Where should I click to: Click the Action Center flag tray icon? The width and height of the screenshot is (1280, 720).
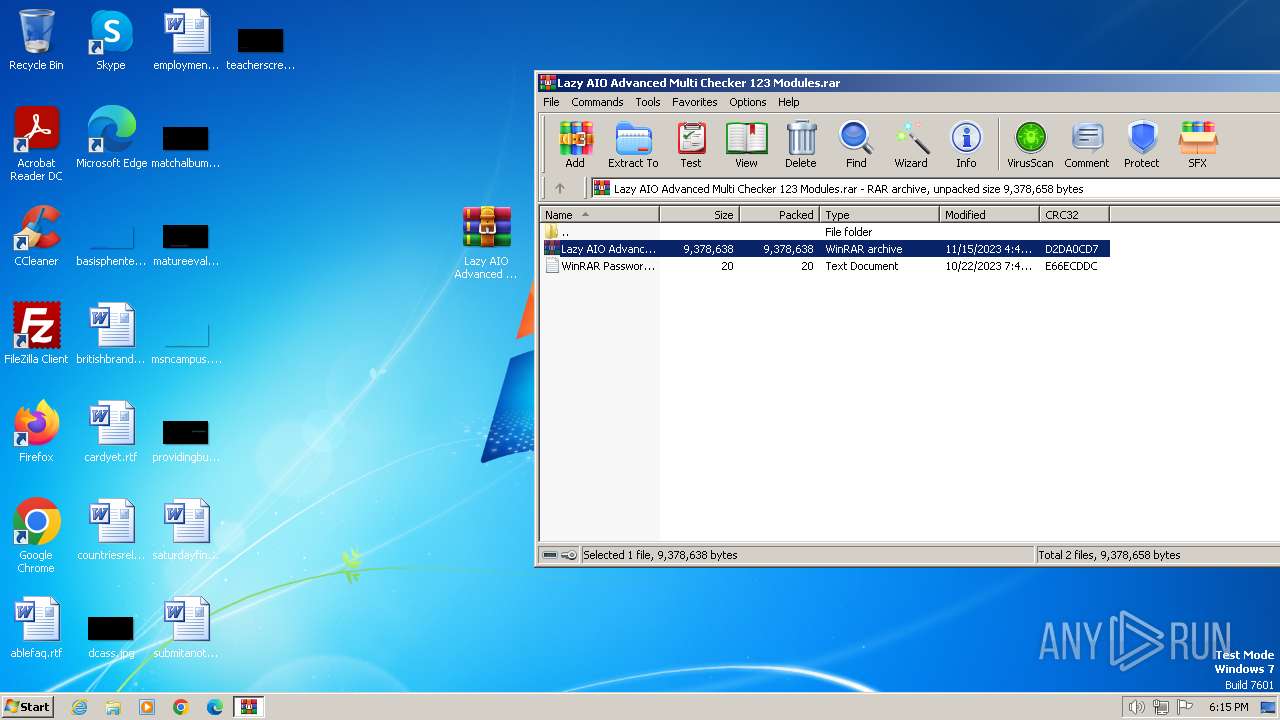[1186, 707]
